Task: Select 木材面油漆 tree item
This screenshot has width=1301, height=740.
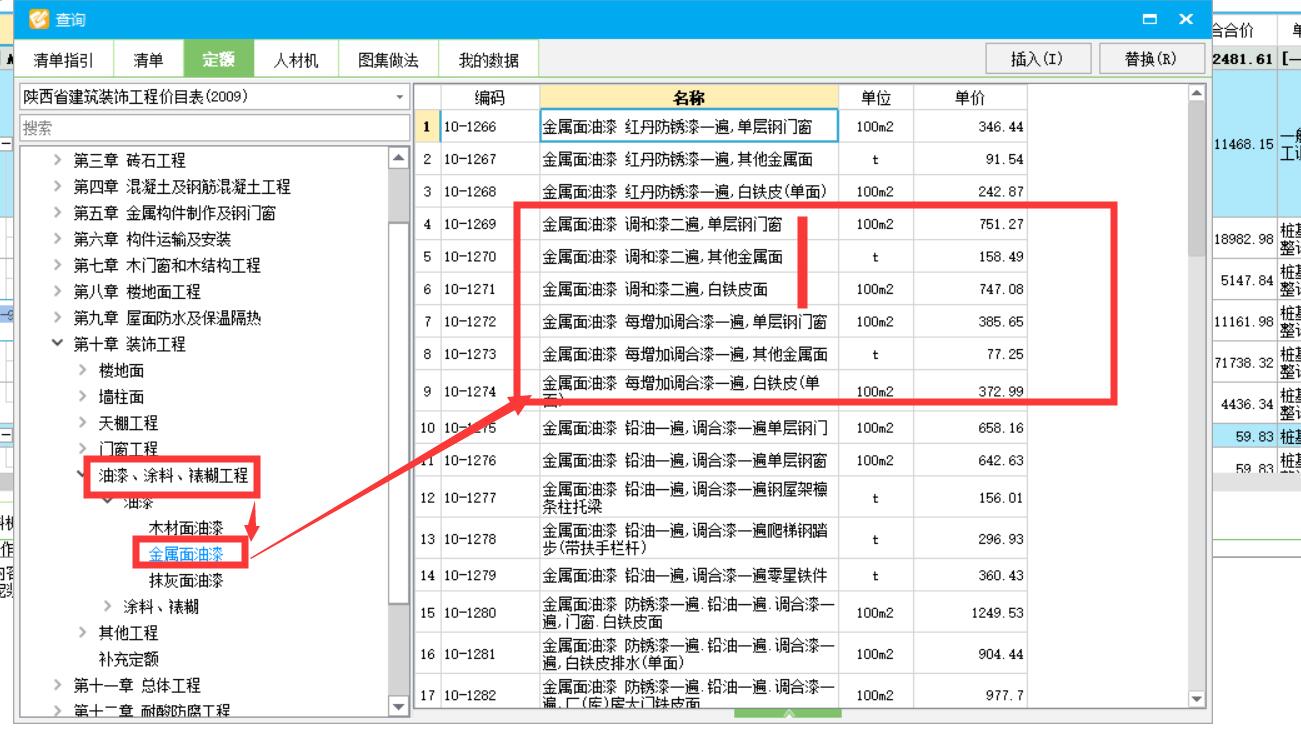Action: pyautogui.click(x=186, y=527)
